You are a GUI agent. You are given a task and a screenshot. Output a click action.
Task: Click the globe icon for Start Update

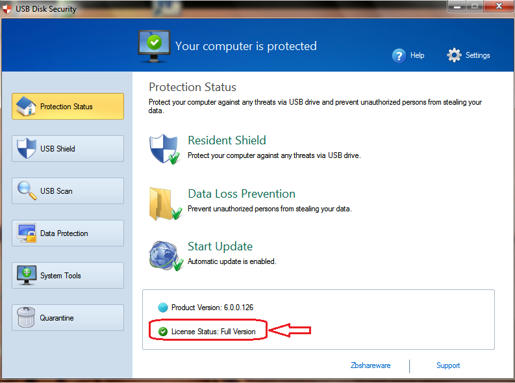(166, 255)
